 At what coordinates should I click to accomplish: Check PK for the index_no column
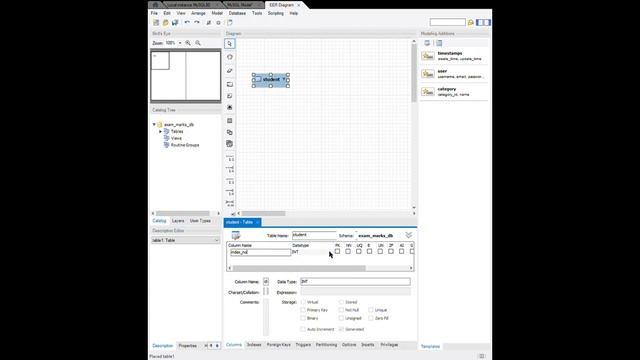[337, 251]
